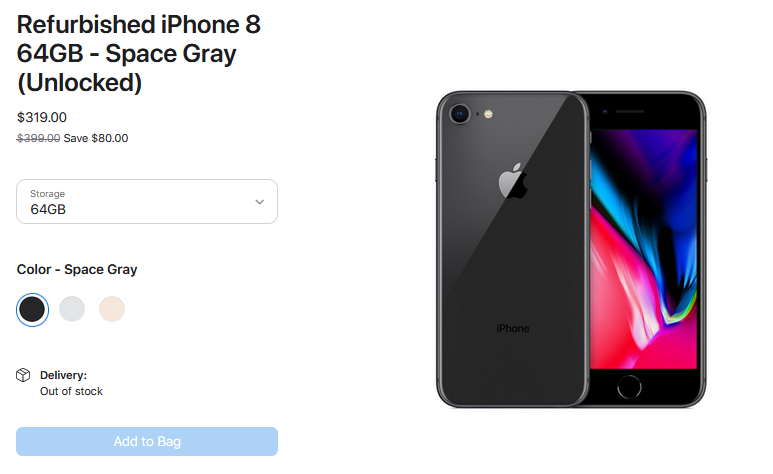Expand the storage chevron arrow
Viewport: 773px width, 474px height.
[259, 202]
